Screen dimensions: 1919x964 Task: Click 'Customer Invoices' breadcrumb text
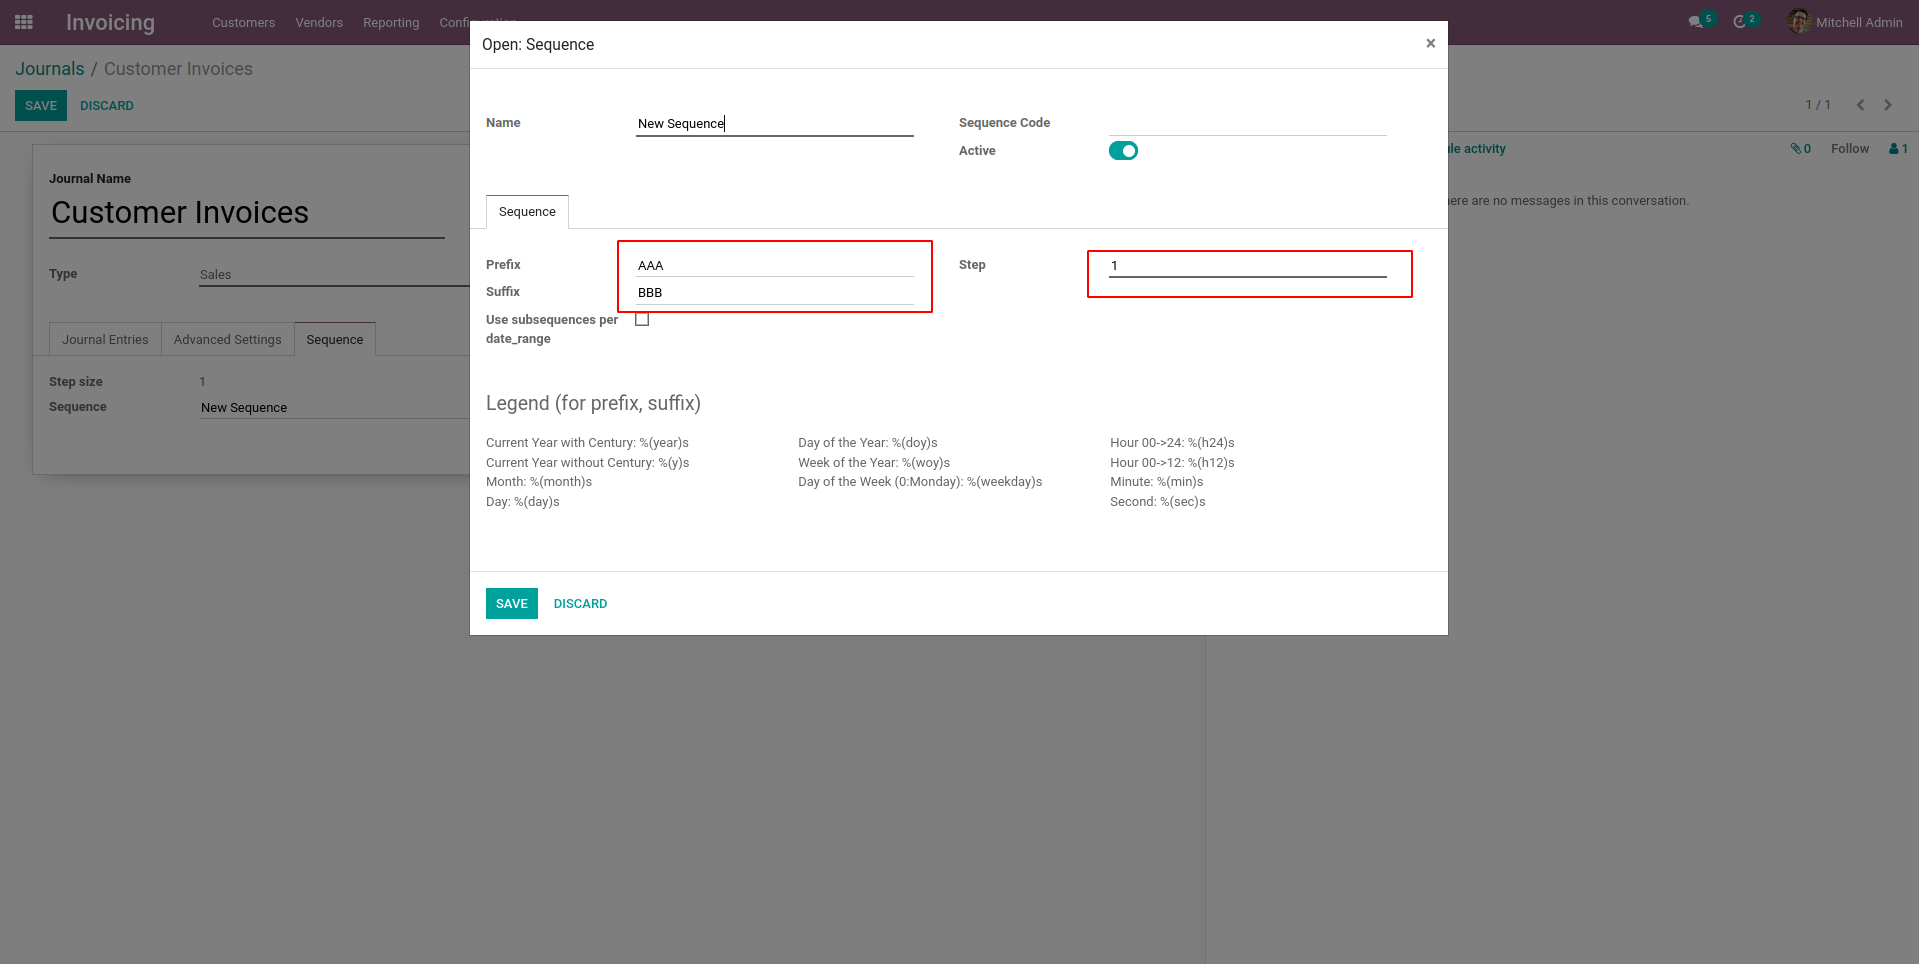(x=178, y=69)
